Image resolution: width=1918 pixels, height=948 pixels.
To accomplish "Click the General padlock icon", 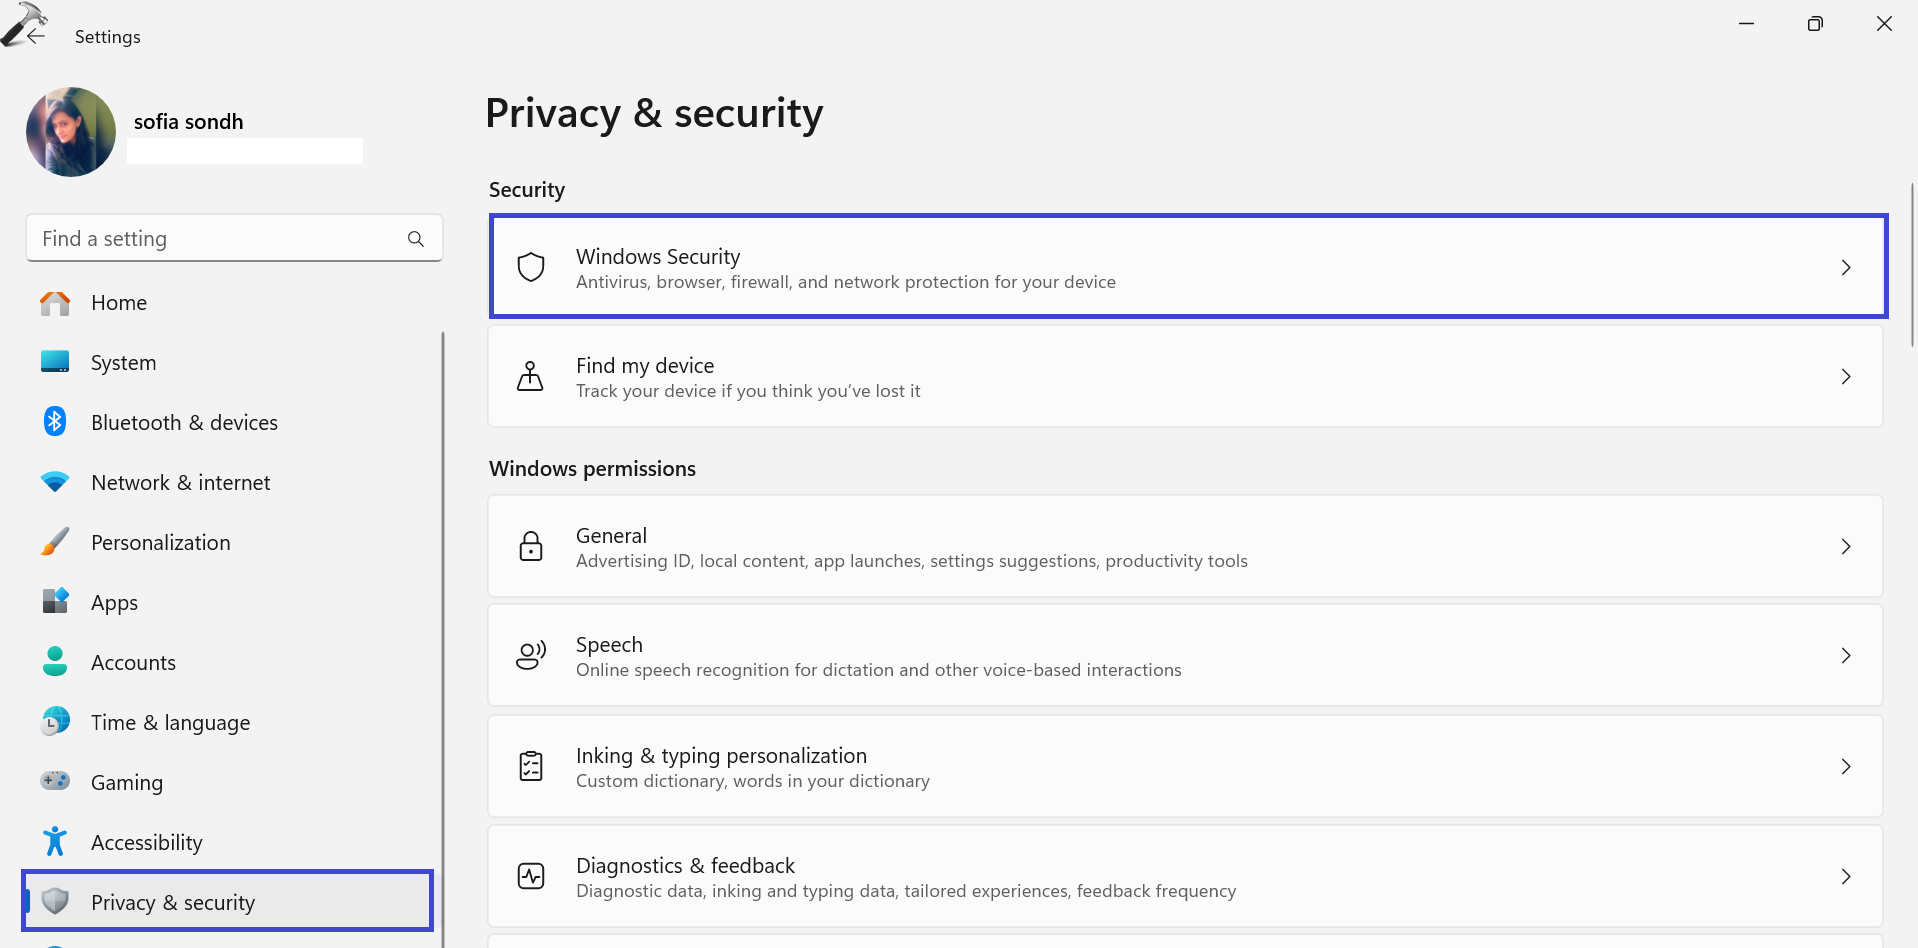I will 530,546.
